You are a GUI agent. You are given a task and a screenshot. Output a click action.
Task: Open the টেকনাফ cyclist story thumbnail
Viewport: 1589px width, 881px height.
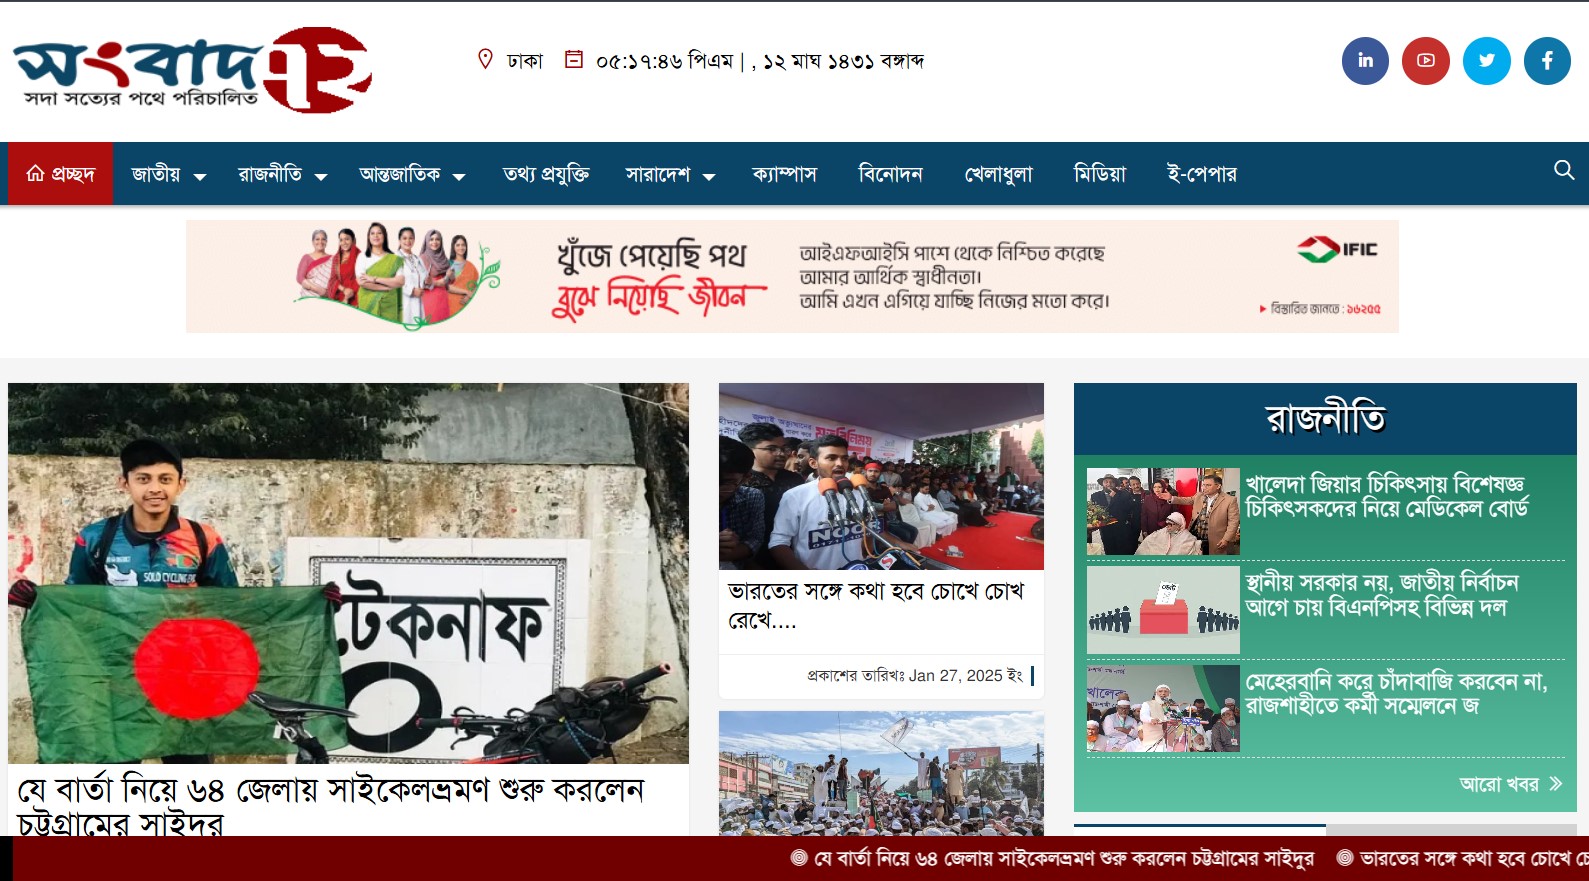(x=348, y=573)
